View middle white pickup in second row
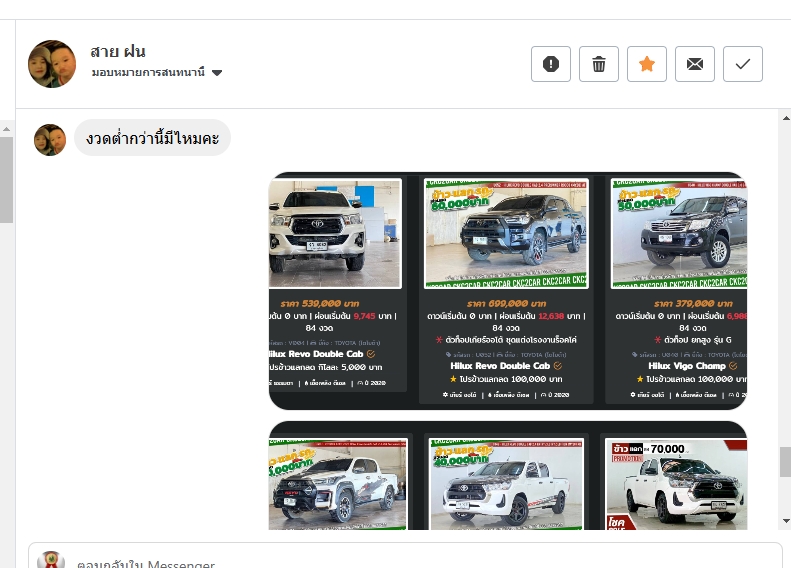 click(x=506, y=484)
